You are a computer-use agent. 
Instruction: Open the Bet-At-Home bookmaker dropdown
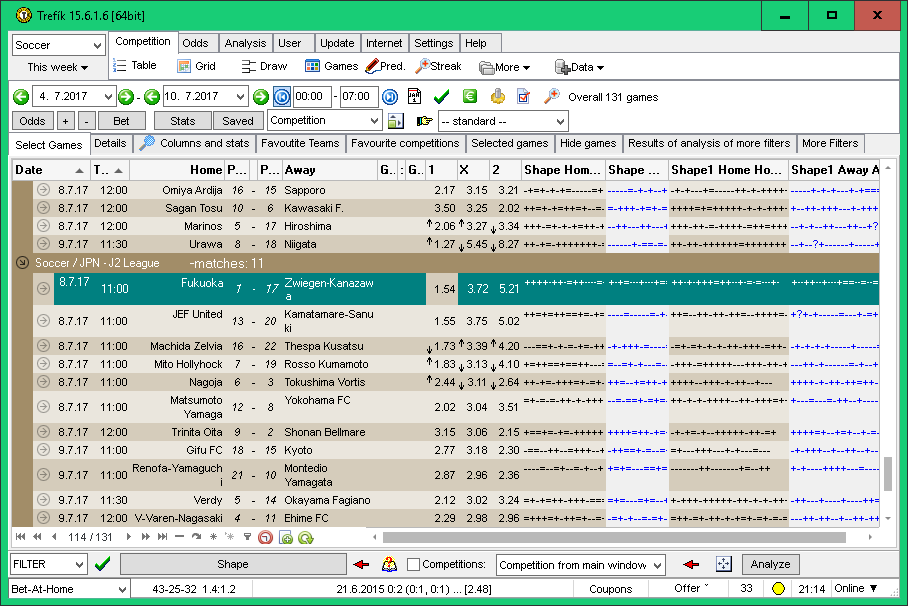[x=69, y=589]
